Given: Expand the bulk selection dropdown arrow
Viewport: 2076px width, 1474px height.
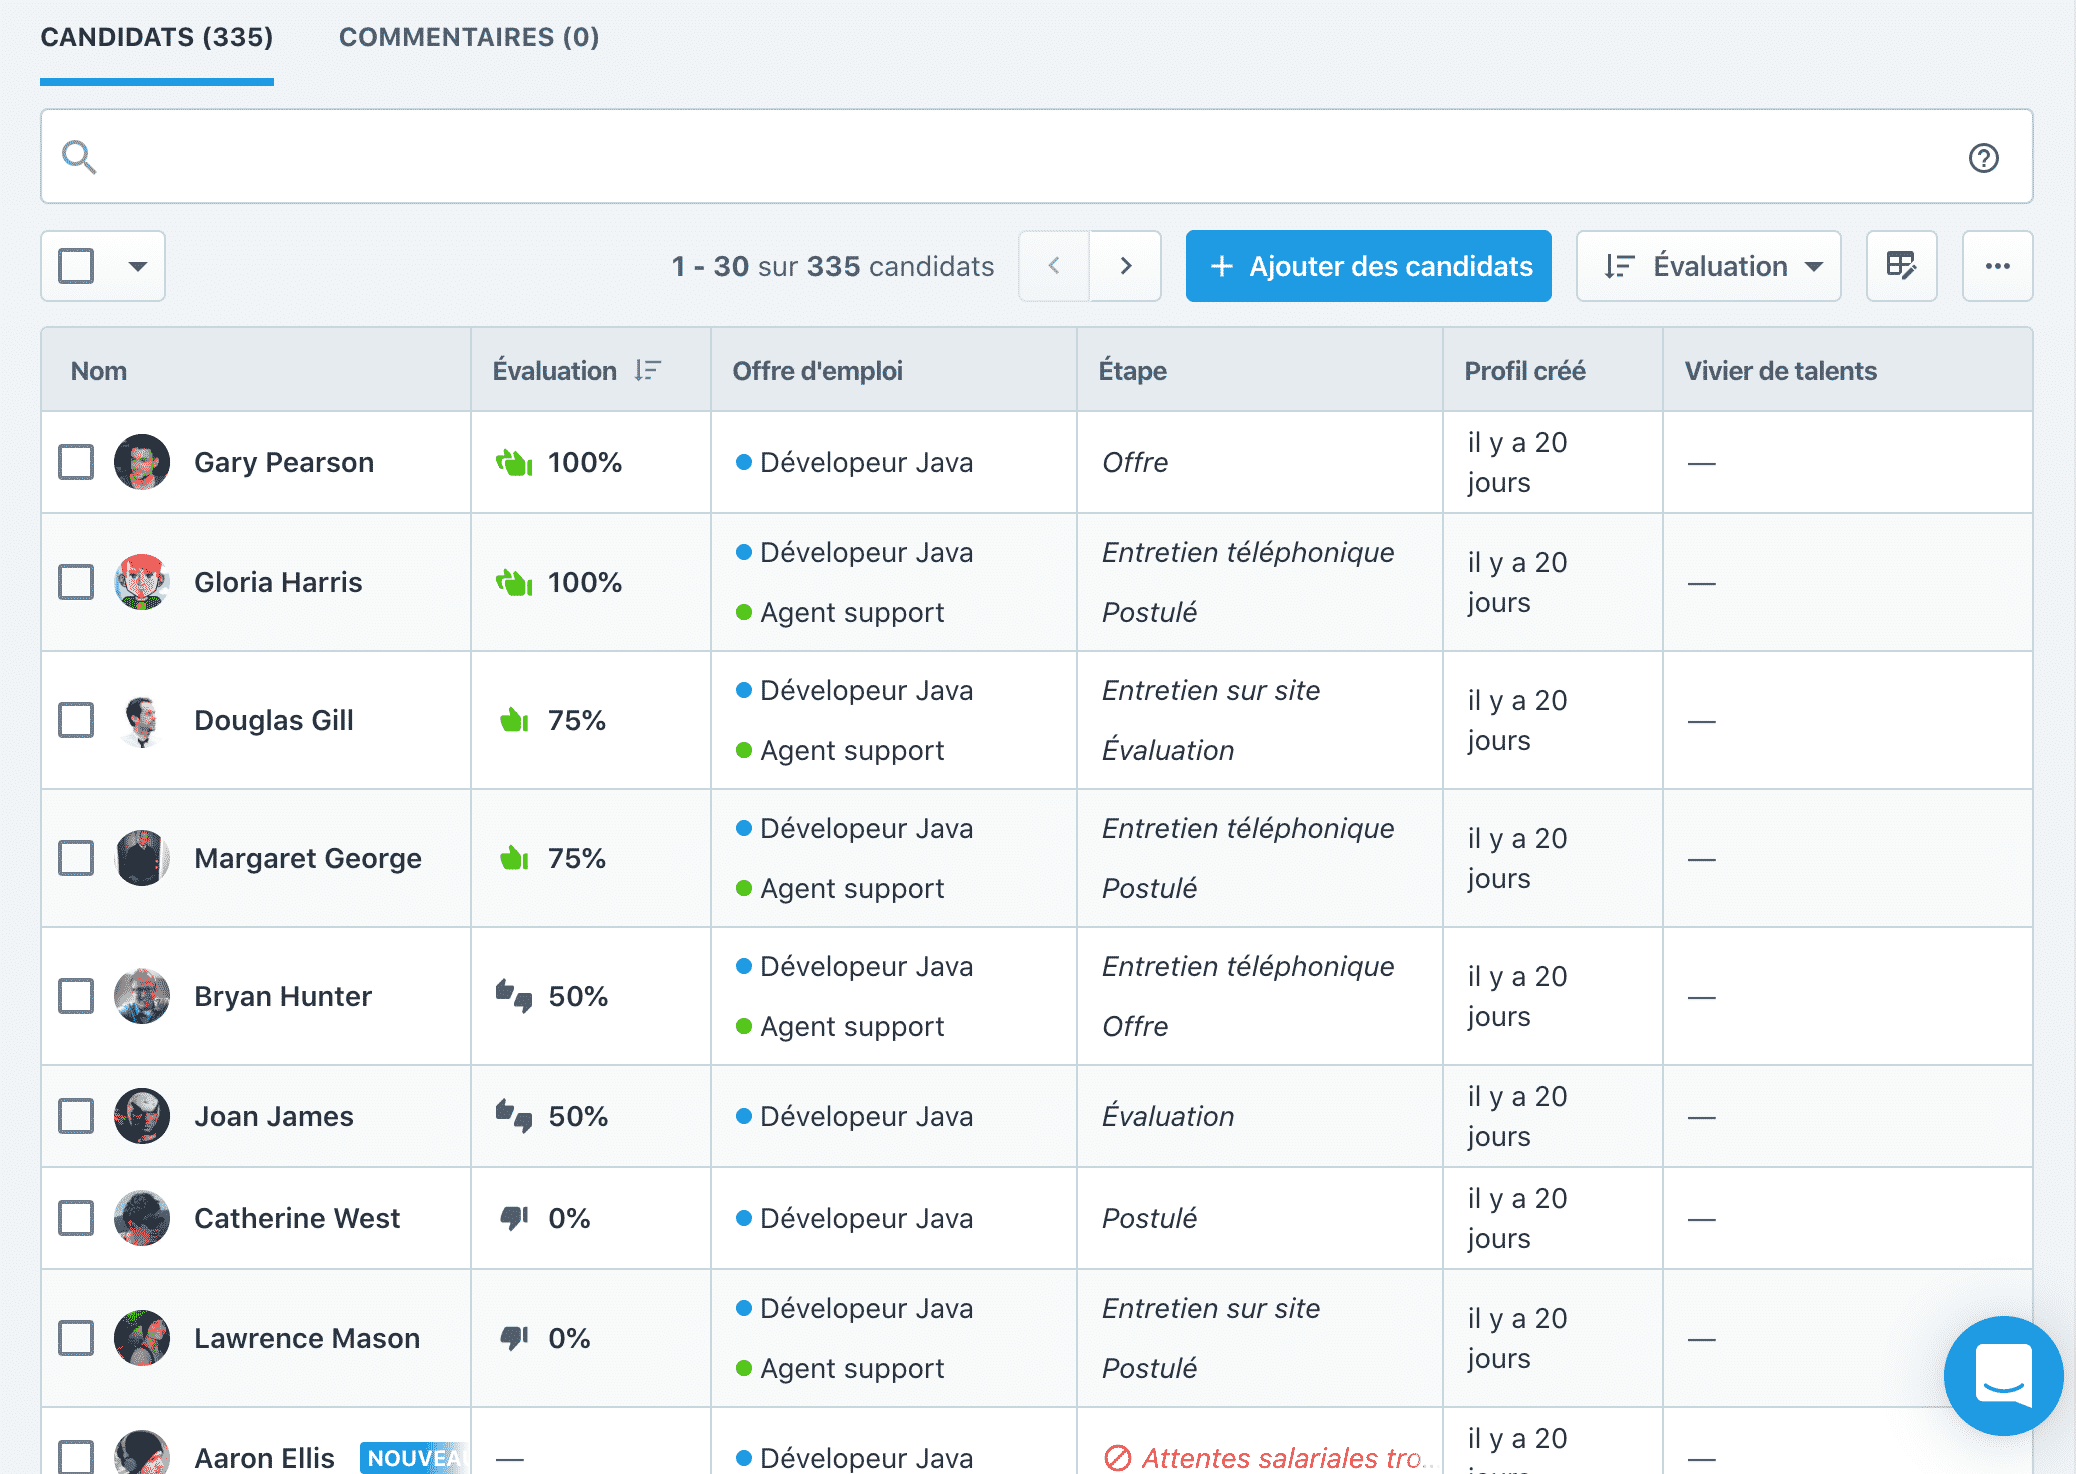Looking at the screenshot, I should click(138, 266).
